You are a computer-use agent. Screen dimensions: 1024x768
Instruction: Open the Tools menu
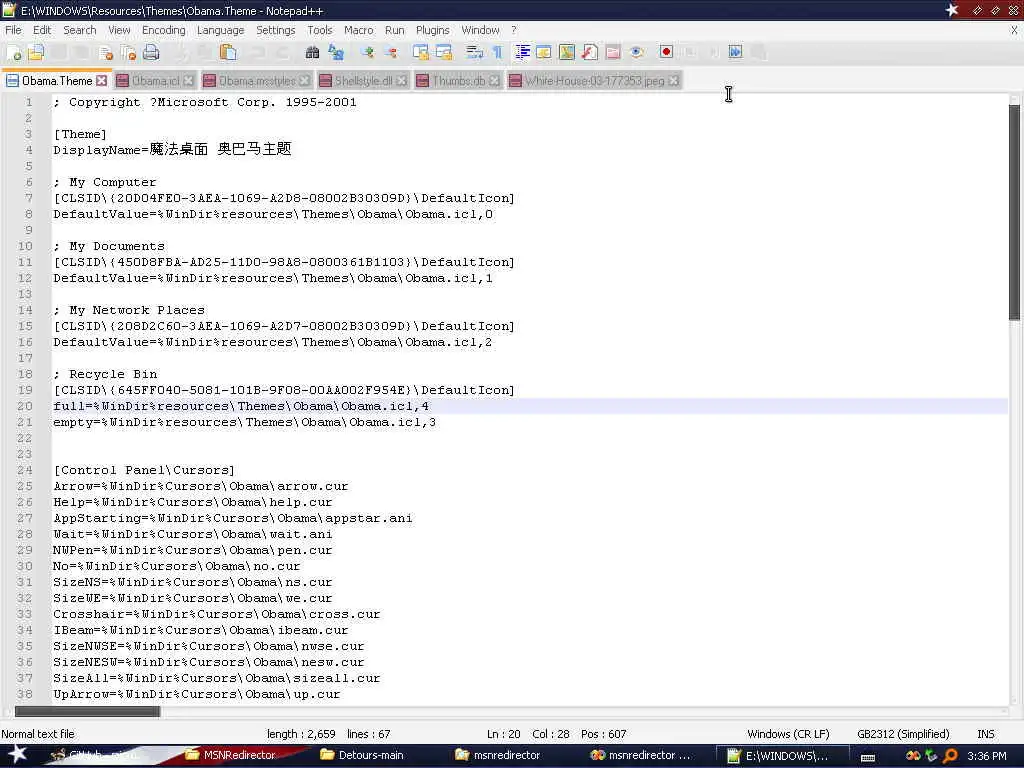pyautogui.click(x=319, y=30)
